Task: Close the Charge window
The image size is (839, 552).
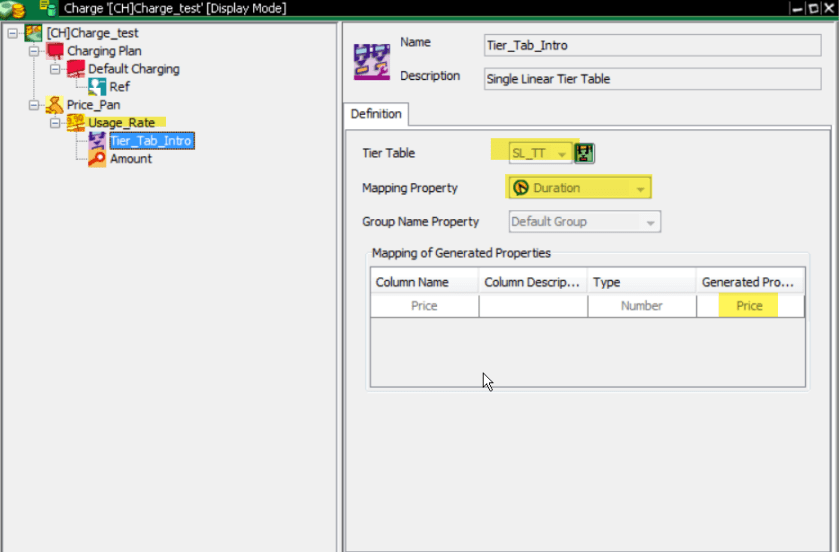Action: pos(829,9)
